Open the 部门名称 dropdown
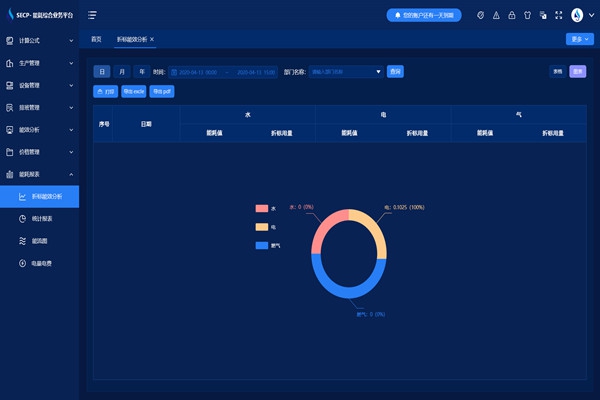600x400 pixels. click(x=345, y=72)
